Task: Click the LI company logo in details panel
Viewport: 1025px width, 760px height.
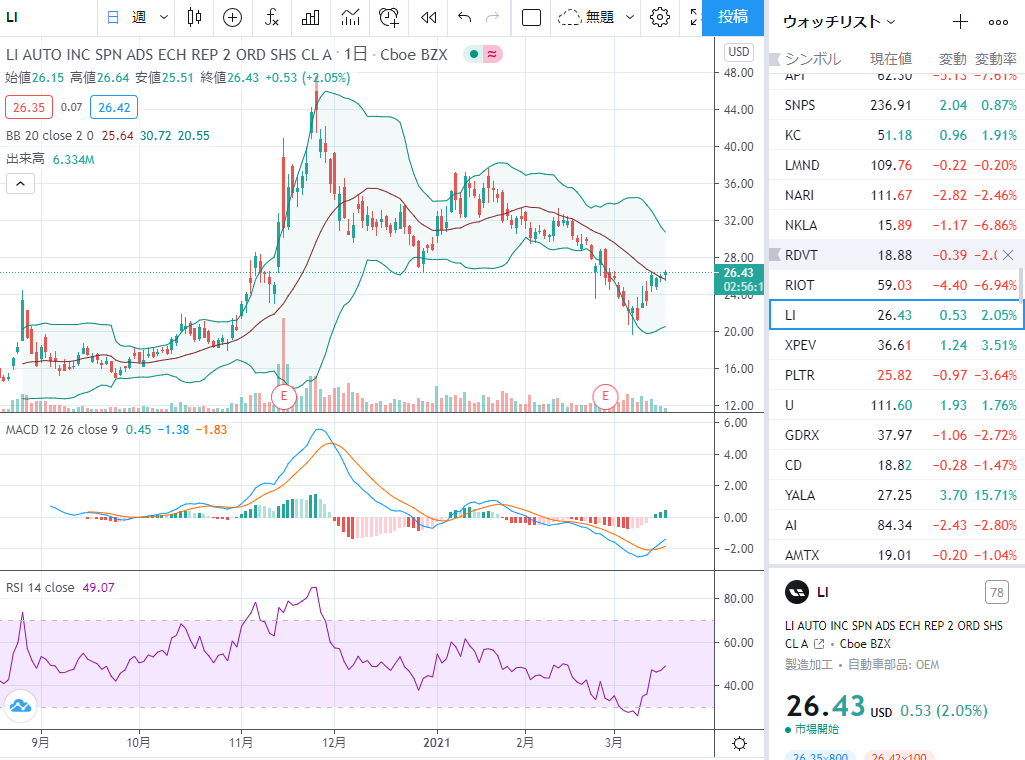Action: tap(796, 592)
